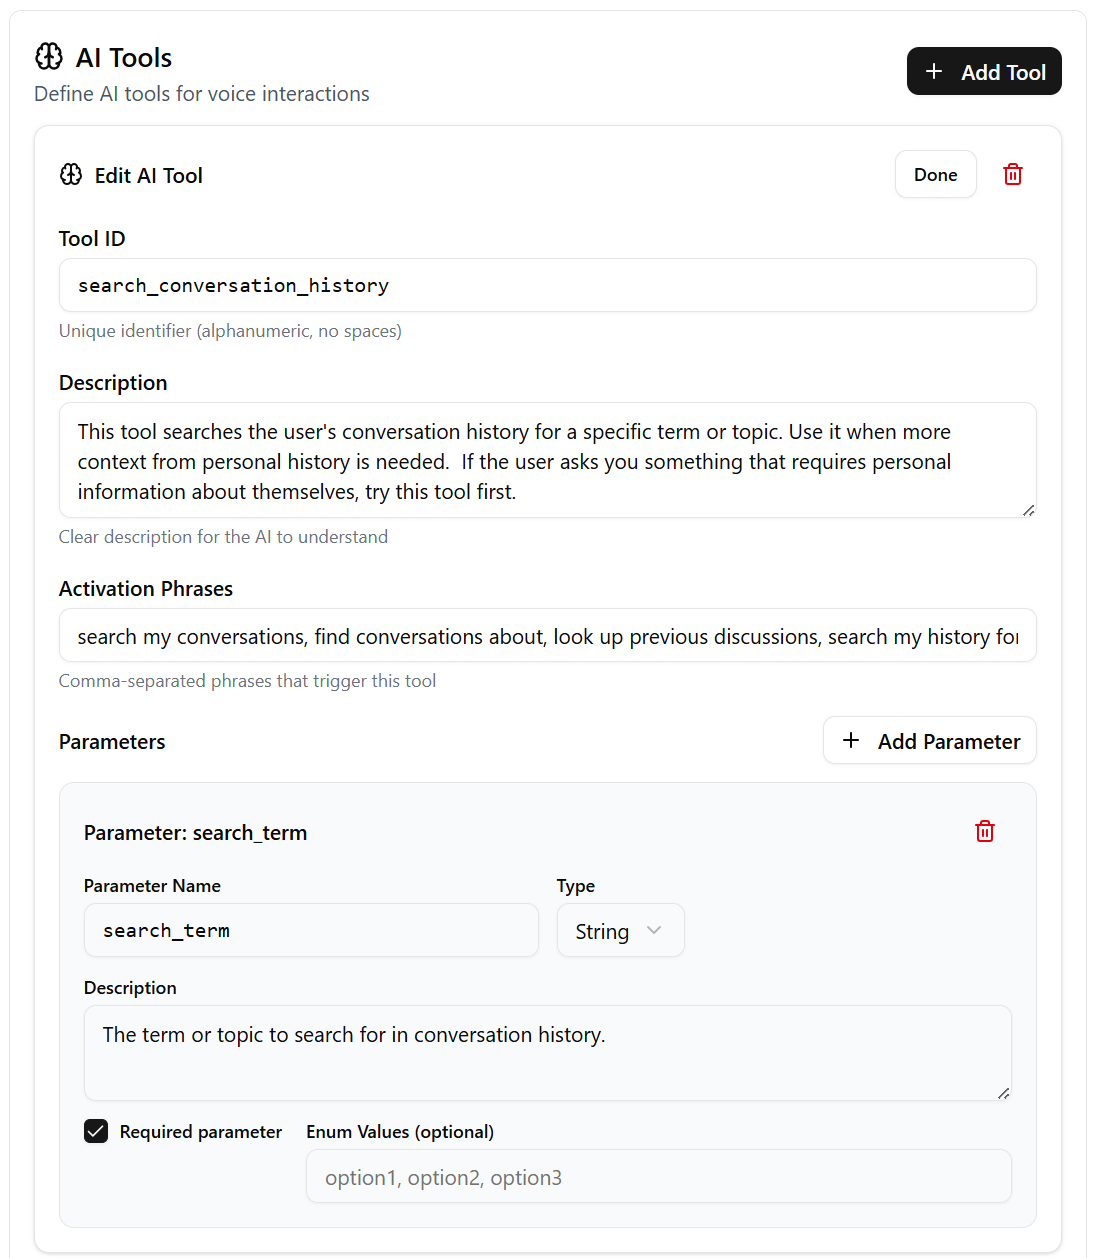Click the Parameter Name field showing search_term

(x=310, y=930)
